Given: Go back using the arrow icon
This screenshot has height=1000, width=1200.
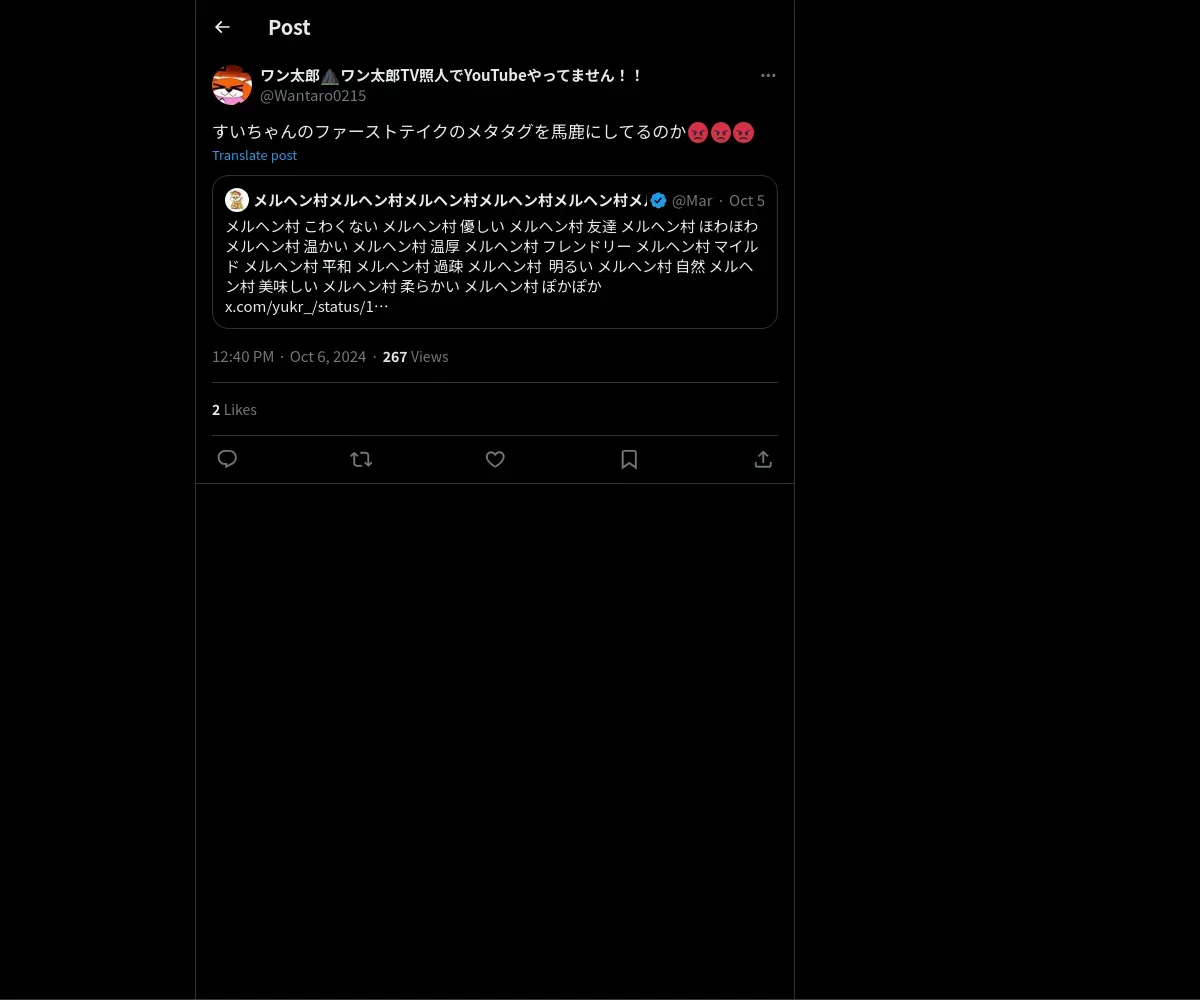Looking at the screenshot, I should tap(222, 27).
